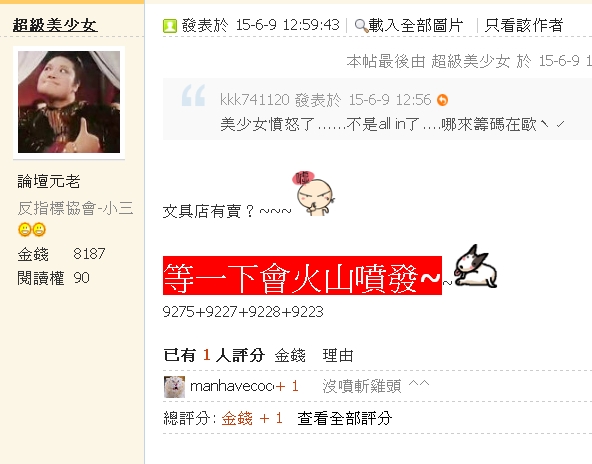The width and height of the screenshot is (592, 464).
Task: Click the magnifier load-images icon
Action: pos(361,26)
